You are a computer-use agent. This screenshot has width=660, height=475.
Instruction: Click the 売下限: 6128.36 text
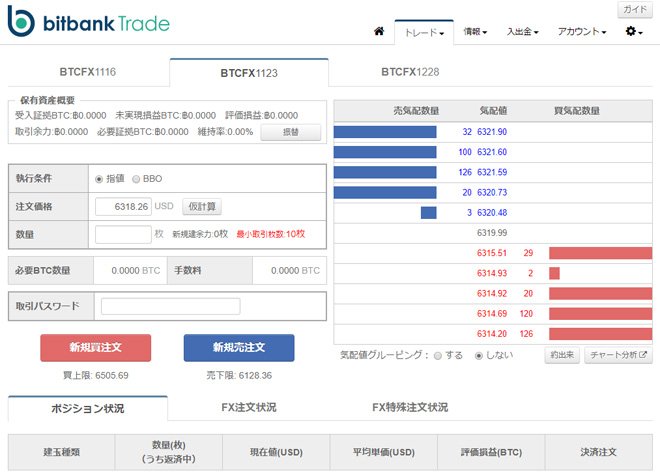click(239, 376)
